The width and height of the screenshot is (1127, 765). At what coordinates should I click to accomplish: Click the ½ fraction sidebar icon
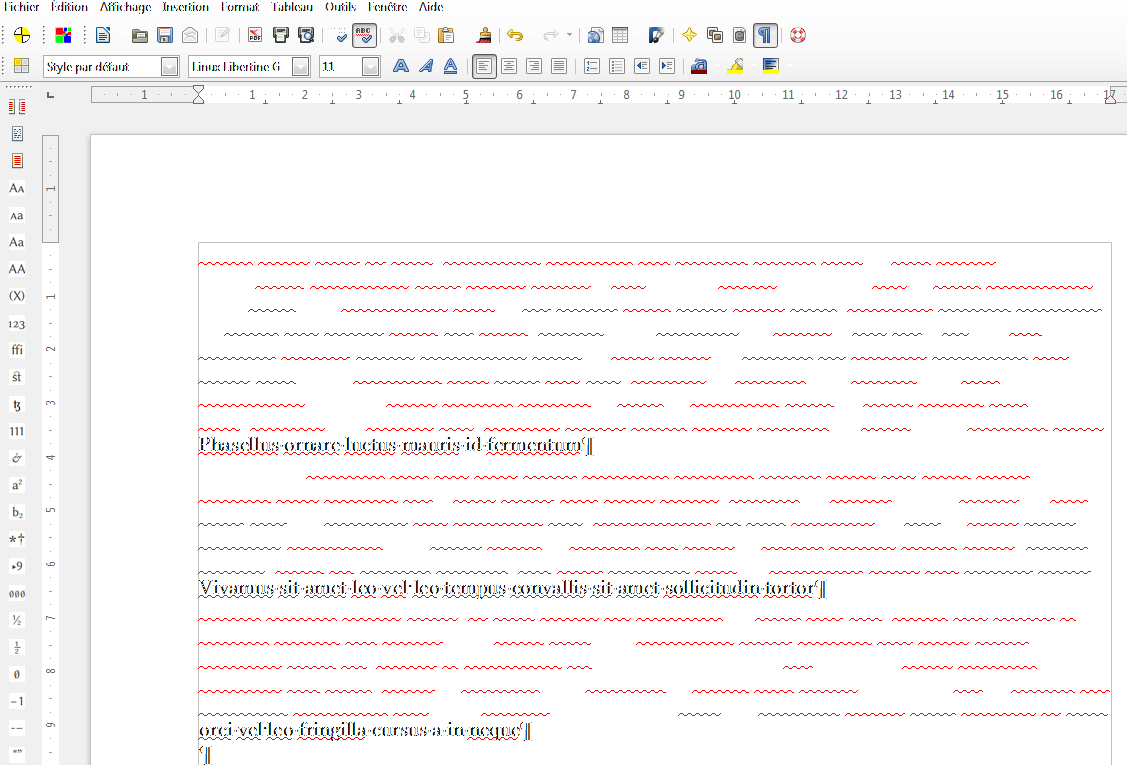click(x=17, y=620)
